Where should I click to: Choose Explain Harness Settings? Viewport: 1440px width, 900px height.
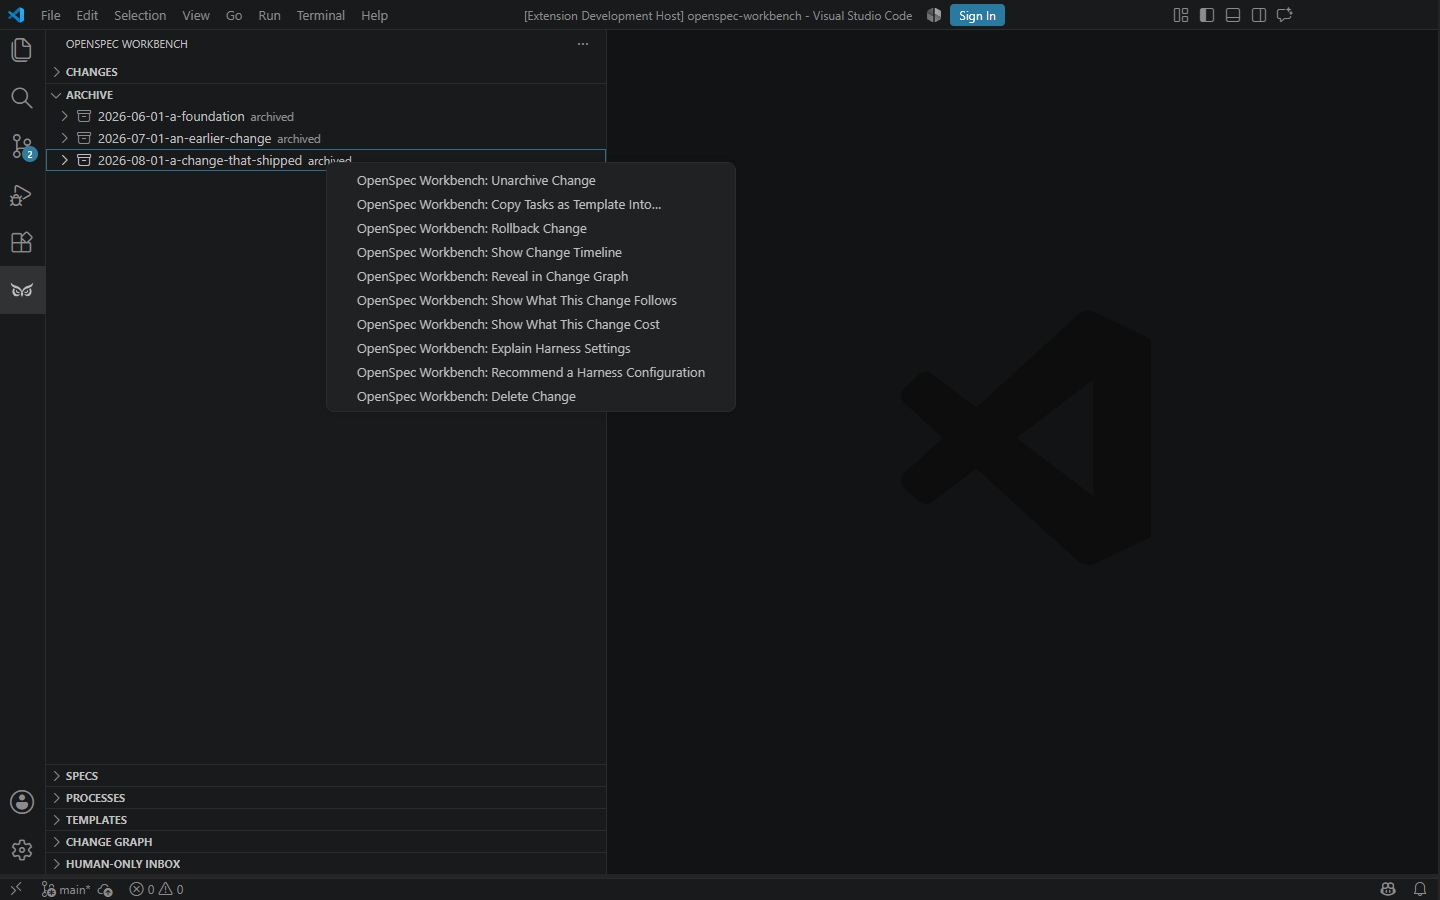[x=531, y=348]
